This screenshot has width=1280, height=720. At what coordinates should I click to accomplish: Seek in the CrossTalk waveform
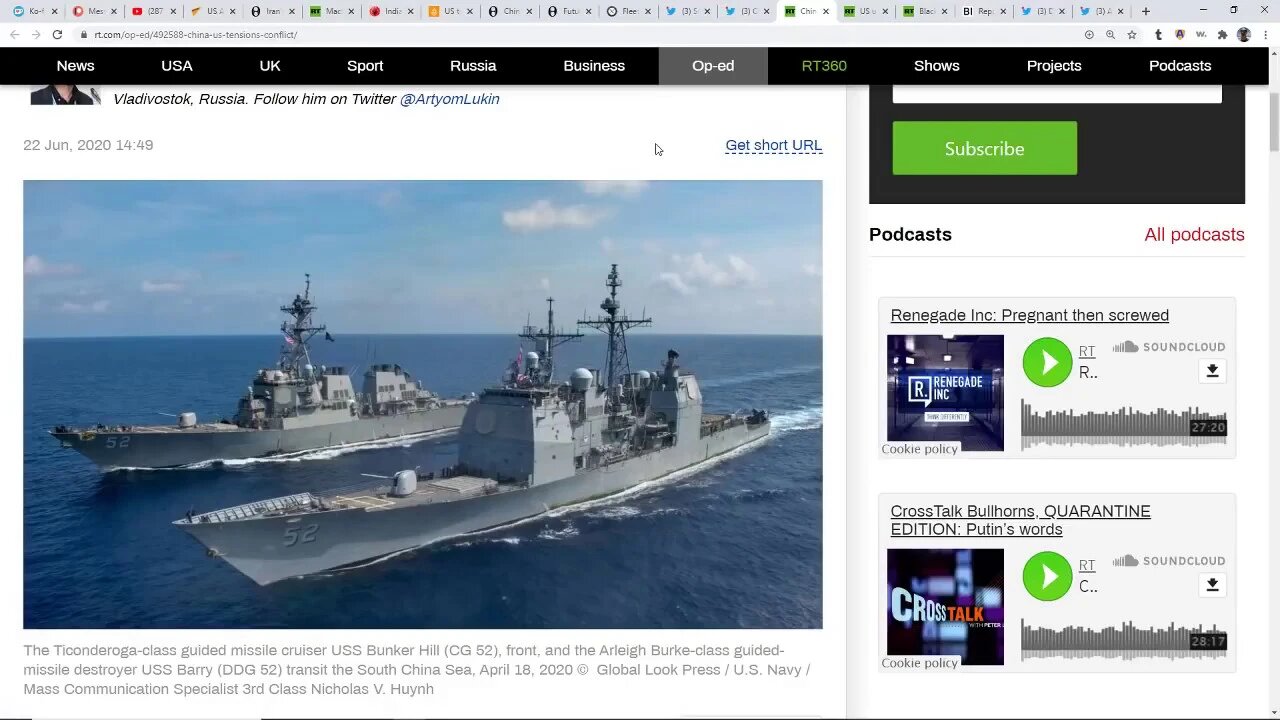1124,639
